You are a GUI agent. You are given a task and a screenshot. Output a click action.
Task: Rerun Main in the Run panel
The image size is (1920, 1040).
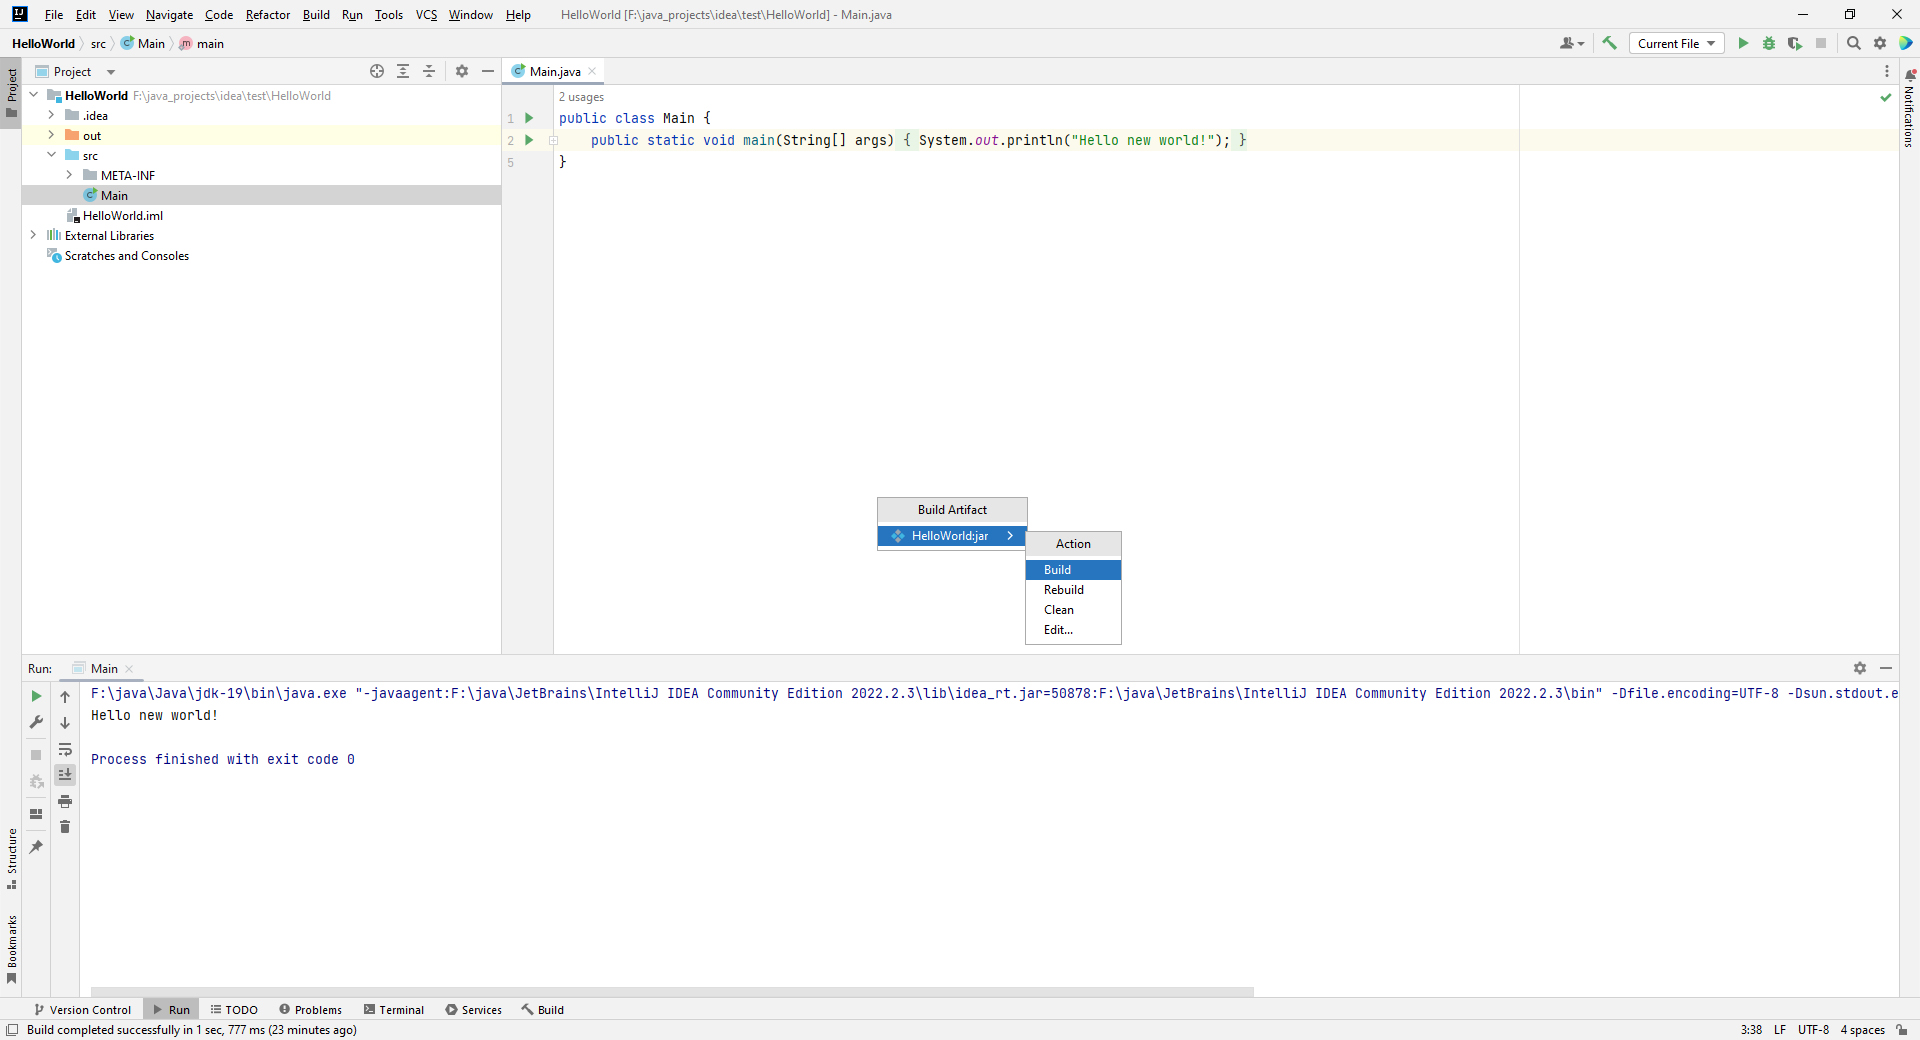[36, 696]
